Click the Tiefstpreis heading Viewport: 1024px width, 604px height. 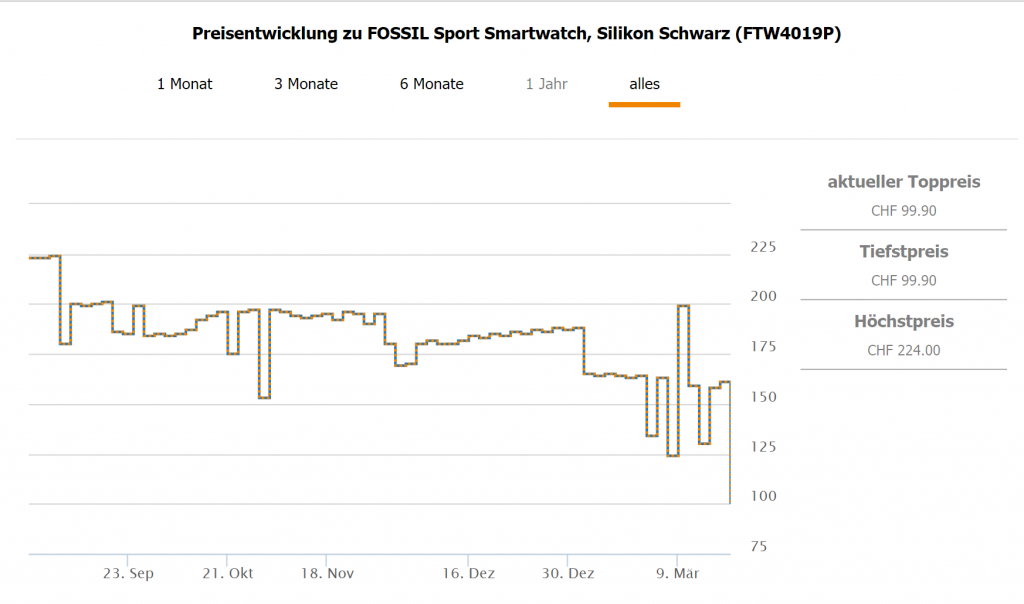point(904,252)
